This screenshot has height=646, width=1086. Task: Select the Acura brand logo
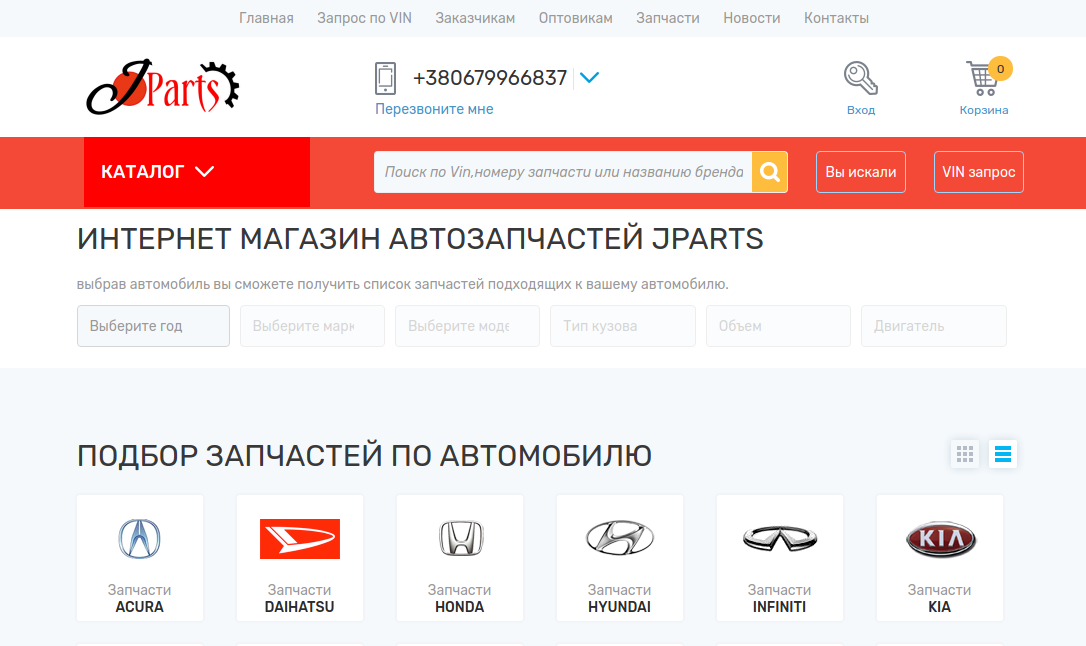(139, 538)
